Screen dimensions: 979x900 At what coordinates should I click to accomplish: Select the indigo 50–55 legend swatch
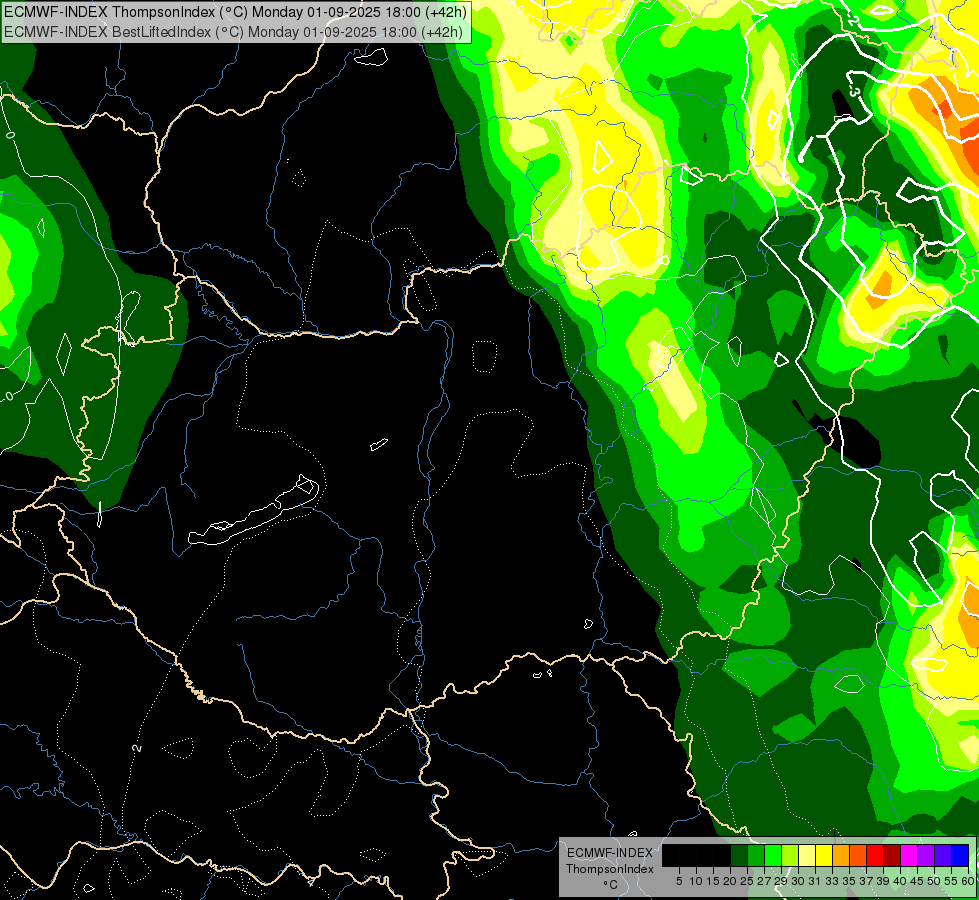click(x=943, y=855)
